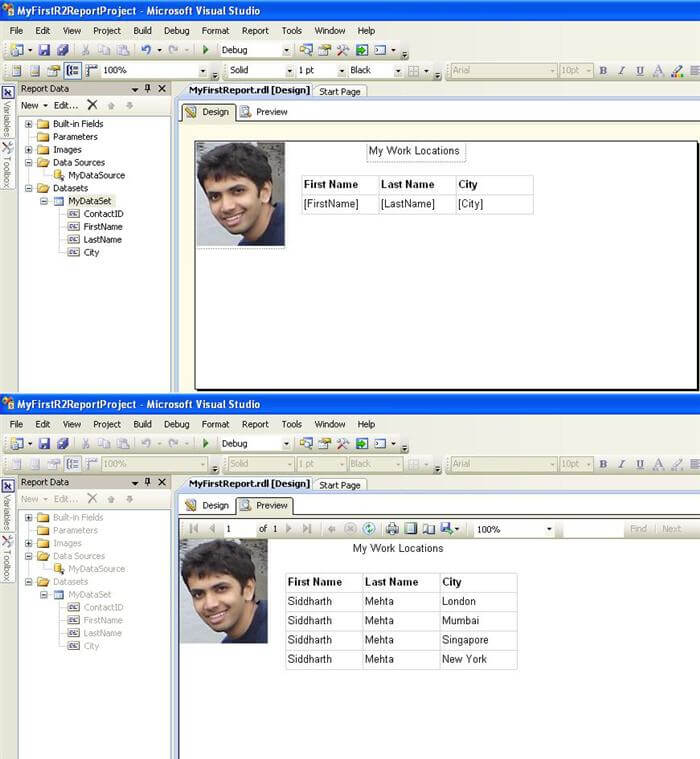Open the Debug configuration dropdown in top window

pyautogui.click(x=286, y=50)
